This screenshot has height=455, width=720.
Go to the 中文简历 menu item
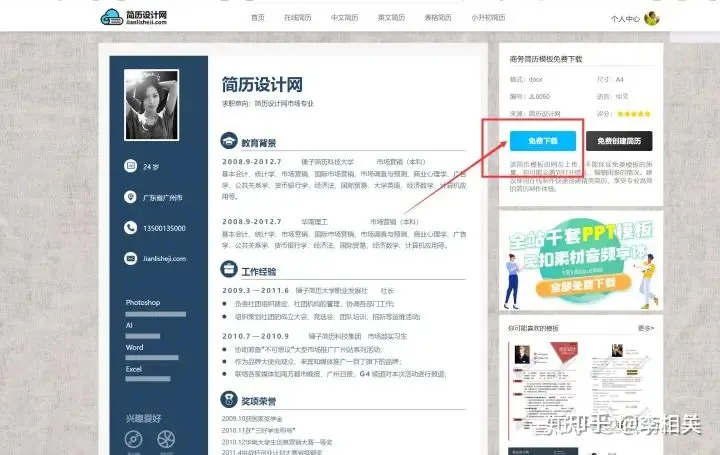[344, 17]
